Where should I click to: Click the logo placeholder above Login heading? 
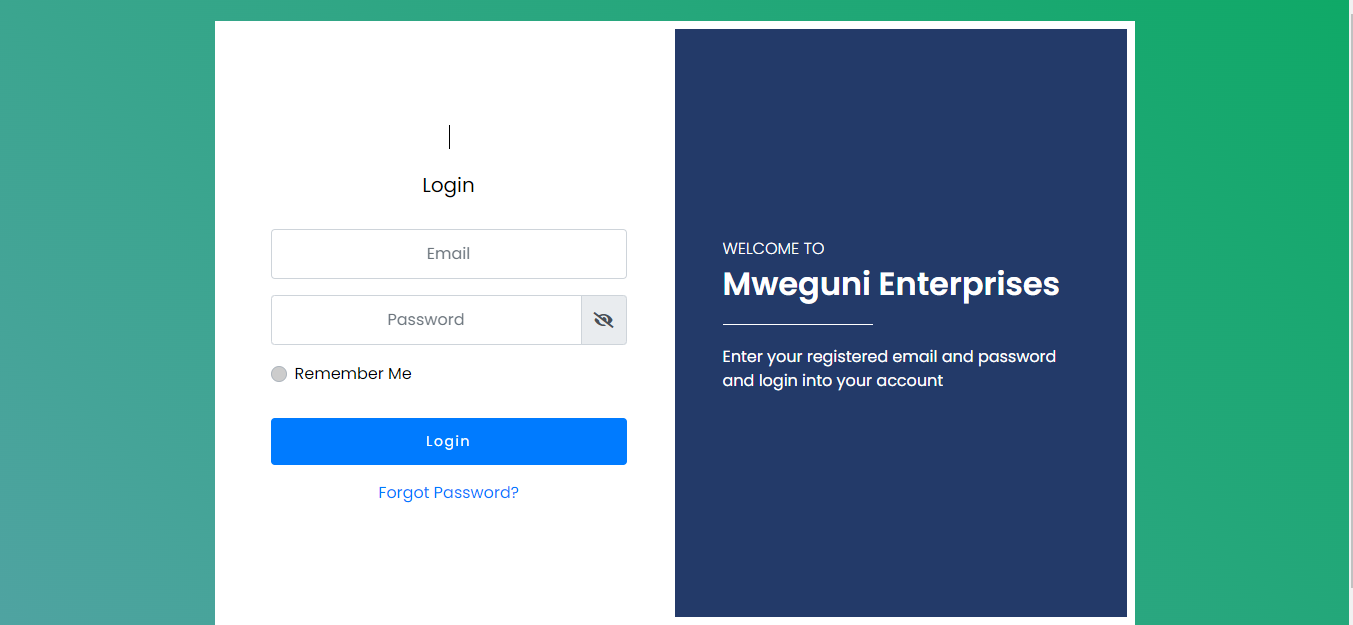click(449, 137)
